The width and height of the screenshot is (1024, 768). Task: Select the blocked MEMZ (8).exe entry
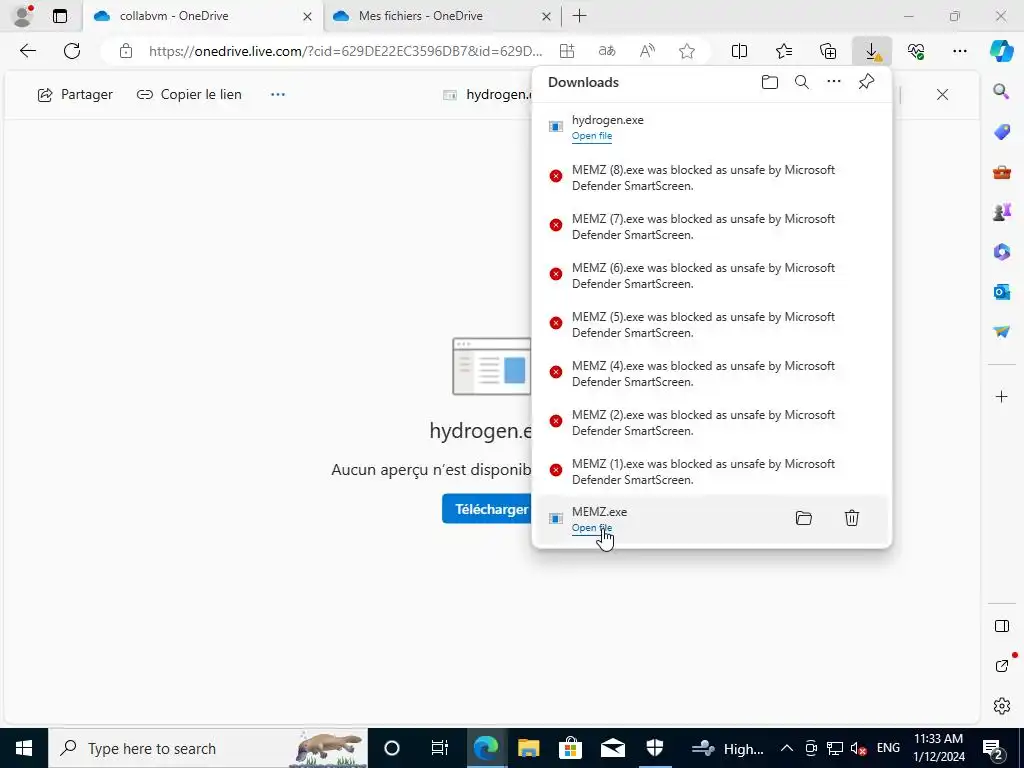pyautogui.click(x=712, y=178)
